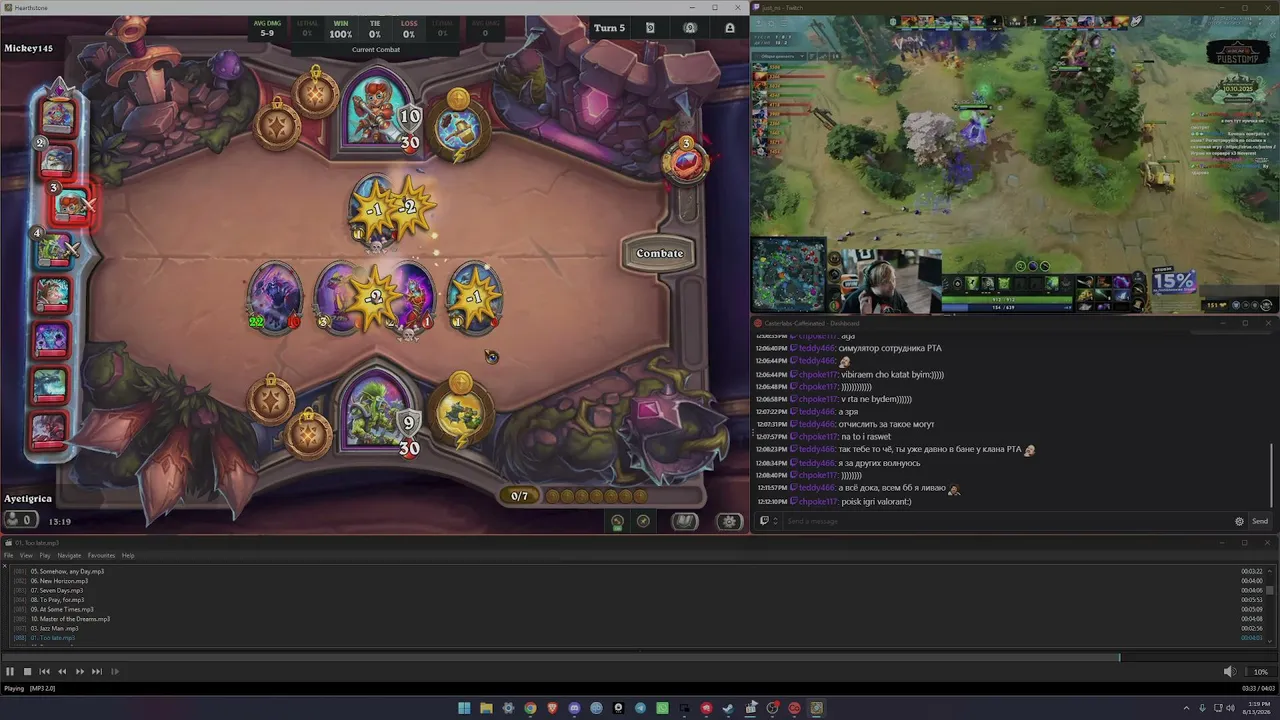Open the journal book icon in Hearthstone

[685, 521]
